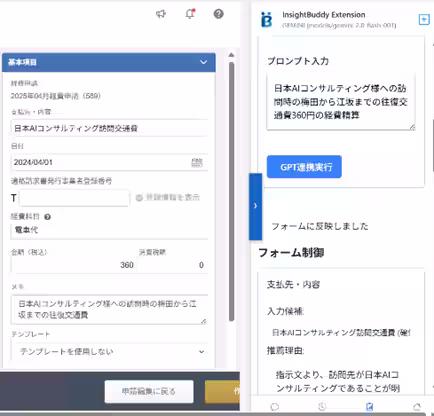The image size is (434, 416).
Task: Collapse the side panel with blue arrow tab
Action: [x=255, y=206]
